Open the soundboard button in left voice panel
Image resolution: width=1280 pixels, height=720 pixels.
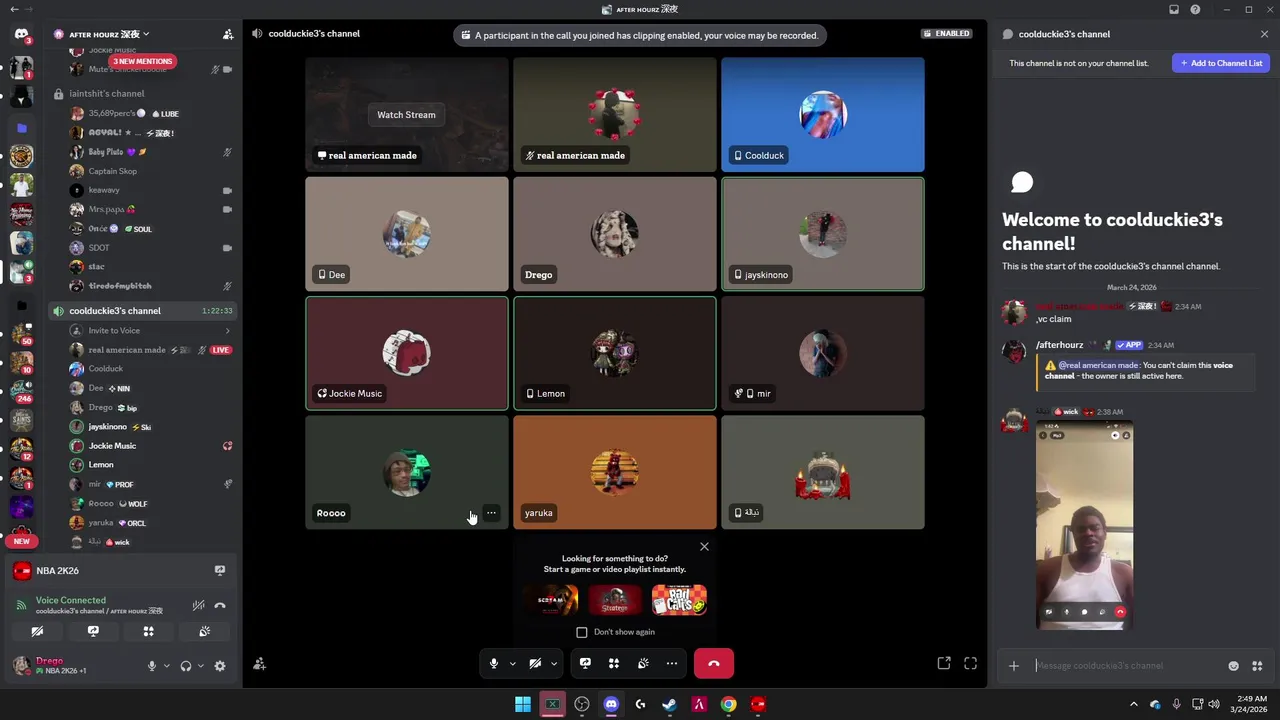tap(204, 631)
